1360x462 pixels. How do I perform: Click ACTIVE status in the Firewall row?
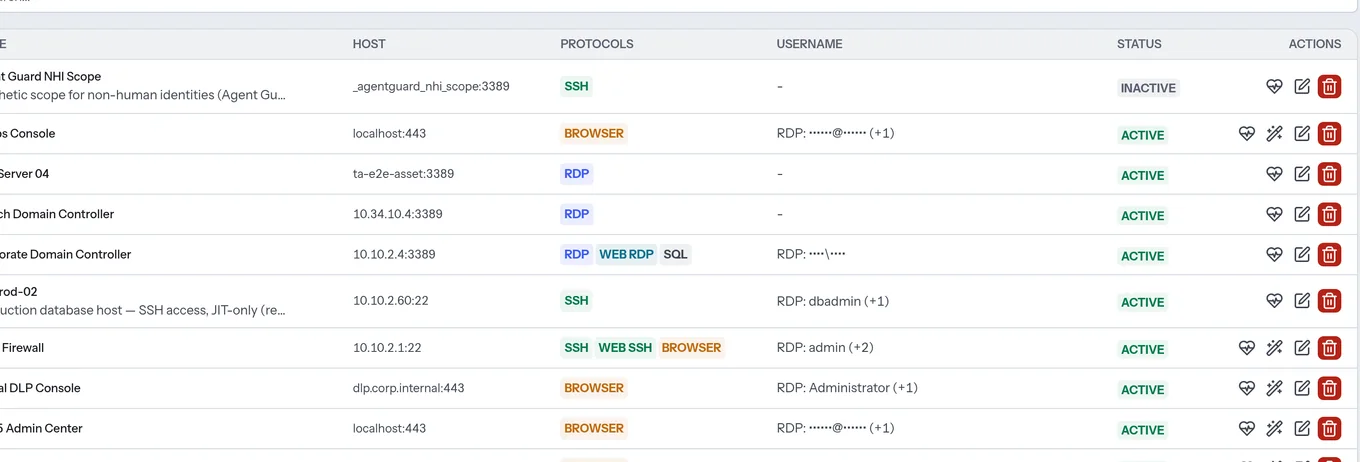tap(1142, 350)
